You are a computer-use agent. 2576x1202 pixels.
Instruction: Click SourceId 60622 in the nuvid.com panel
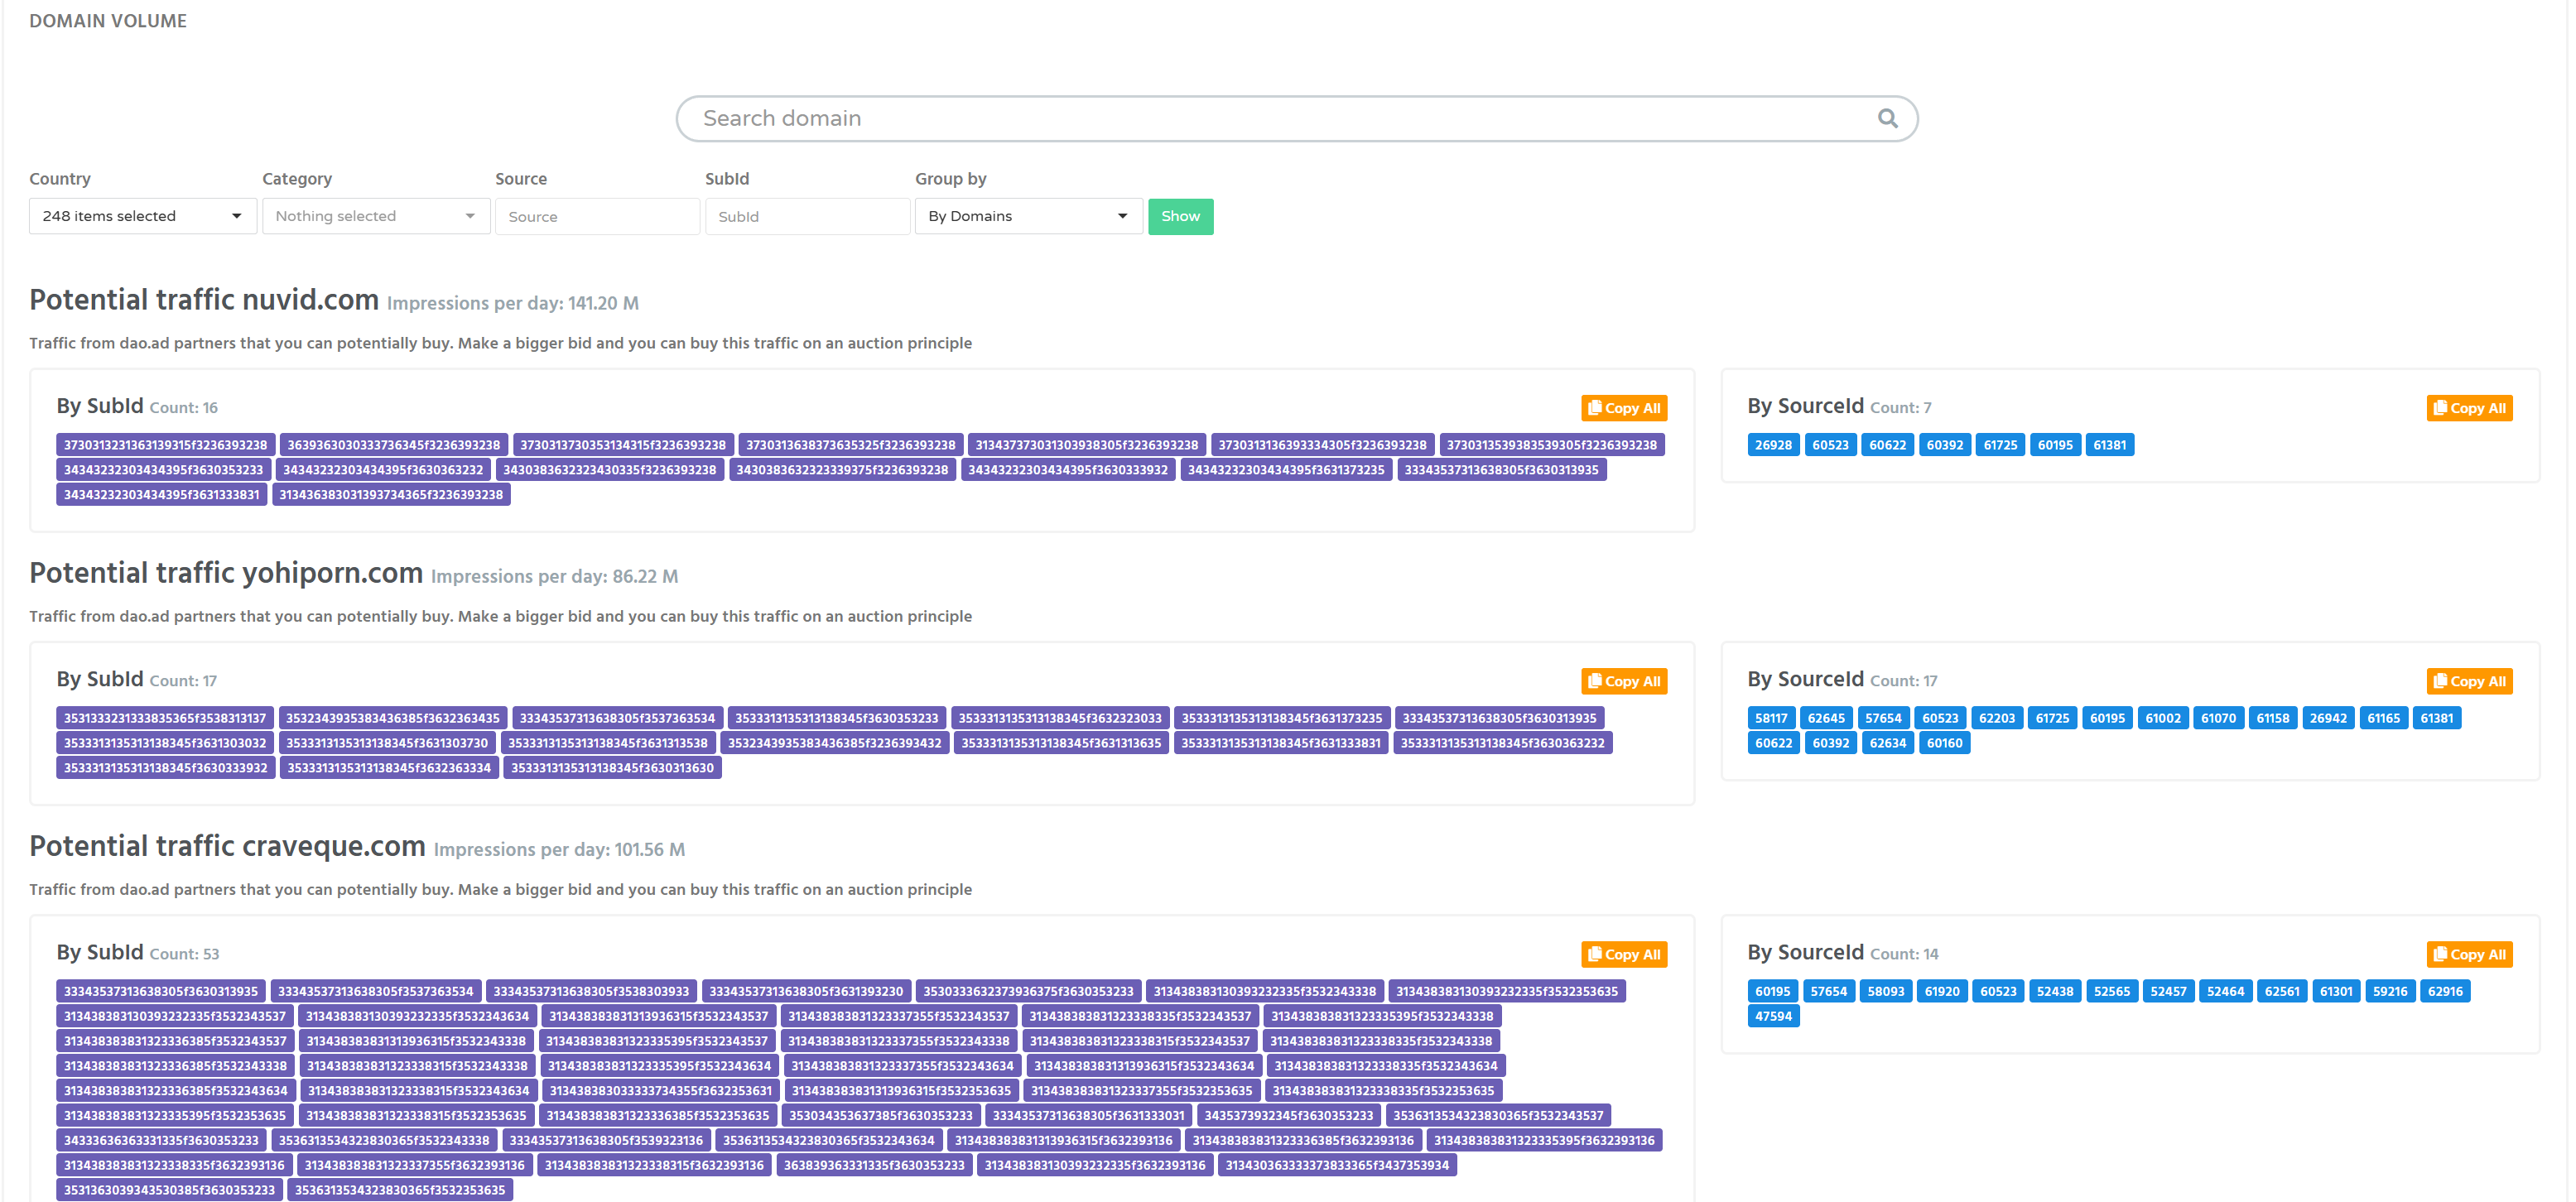coord(1887,445)
